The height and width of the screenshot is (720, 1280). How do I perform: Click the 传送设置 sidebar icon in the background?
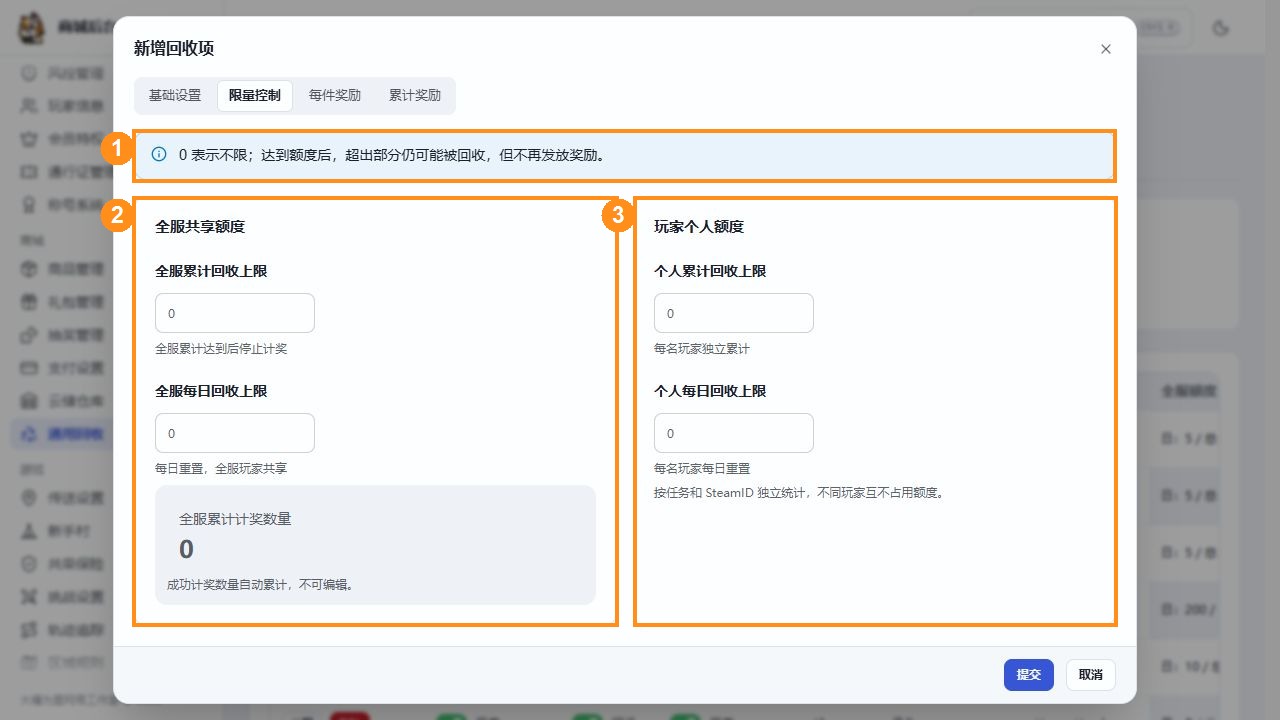29,497
